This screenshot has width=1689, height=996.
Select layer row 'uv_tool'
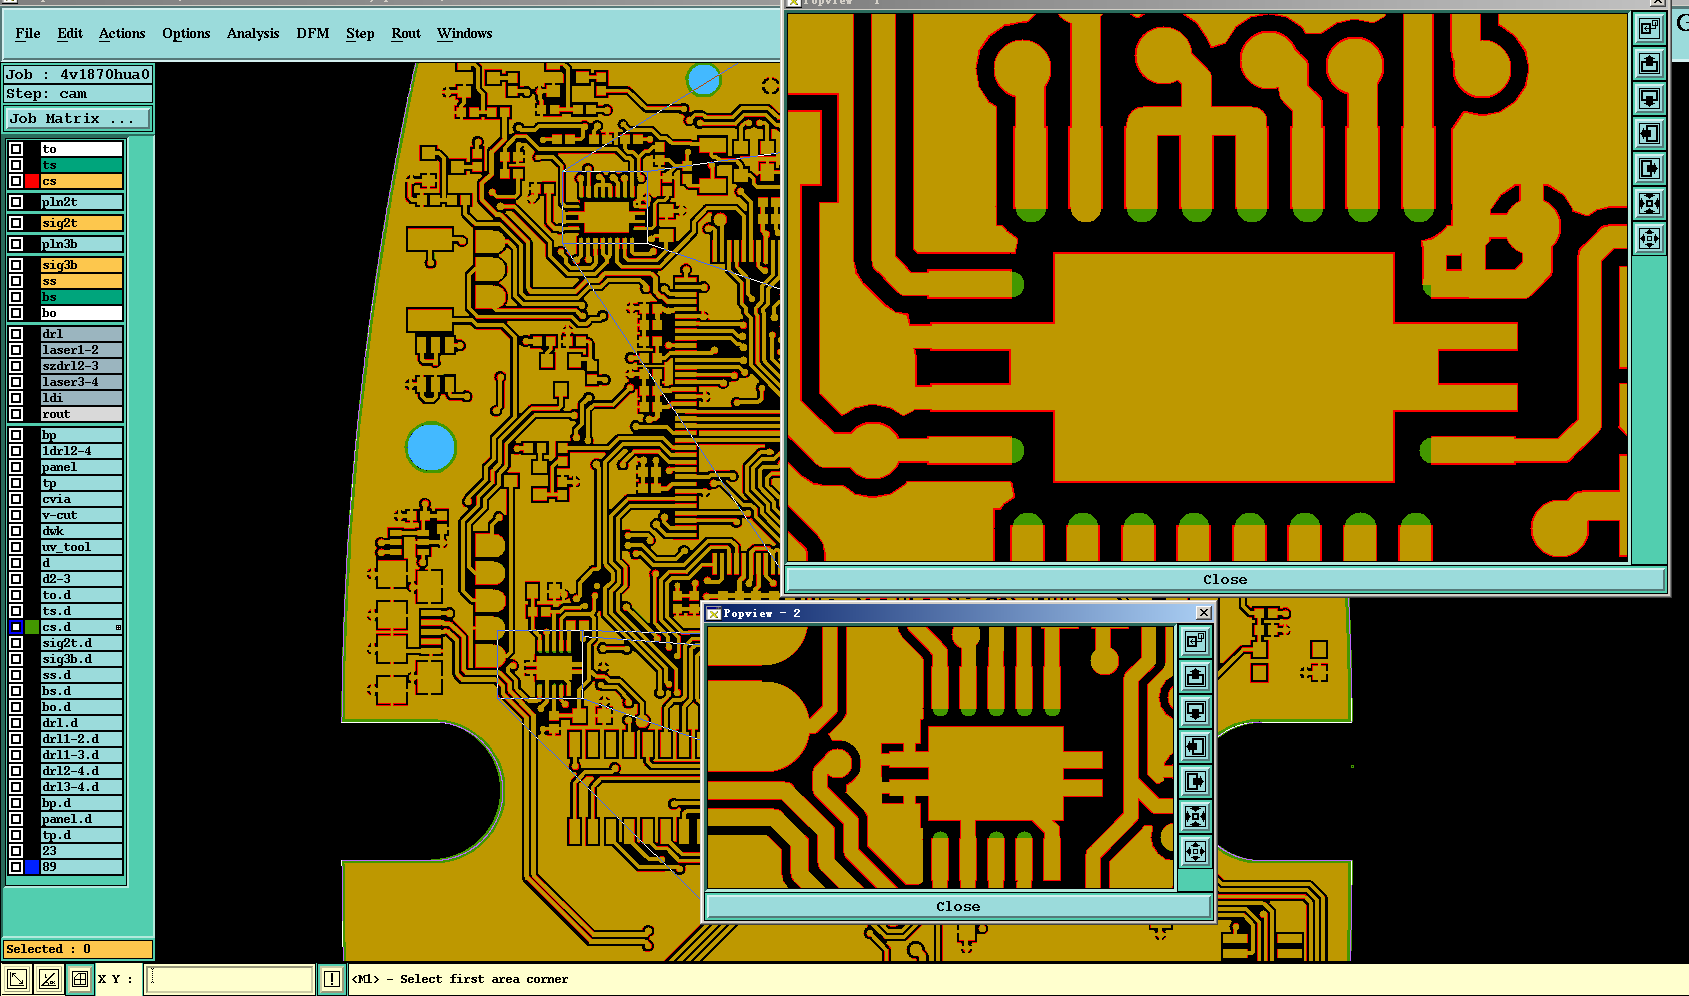[81, 547]
